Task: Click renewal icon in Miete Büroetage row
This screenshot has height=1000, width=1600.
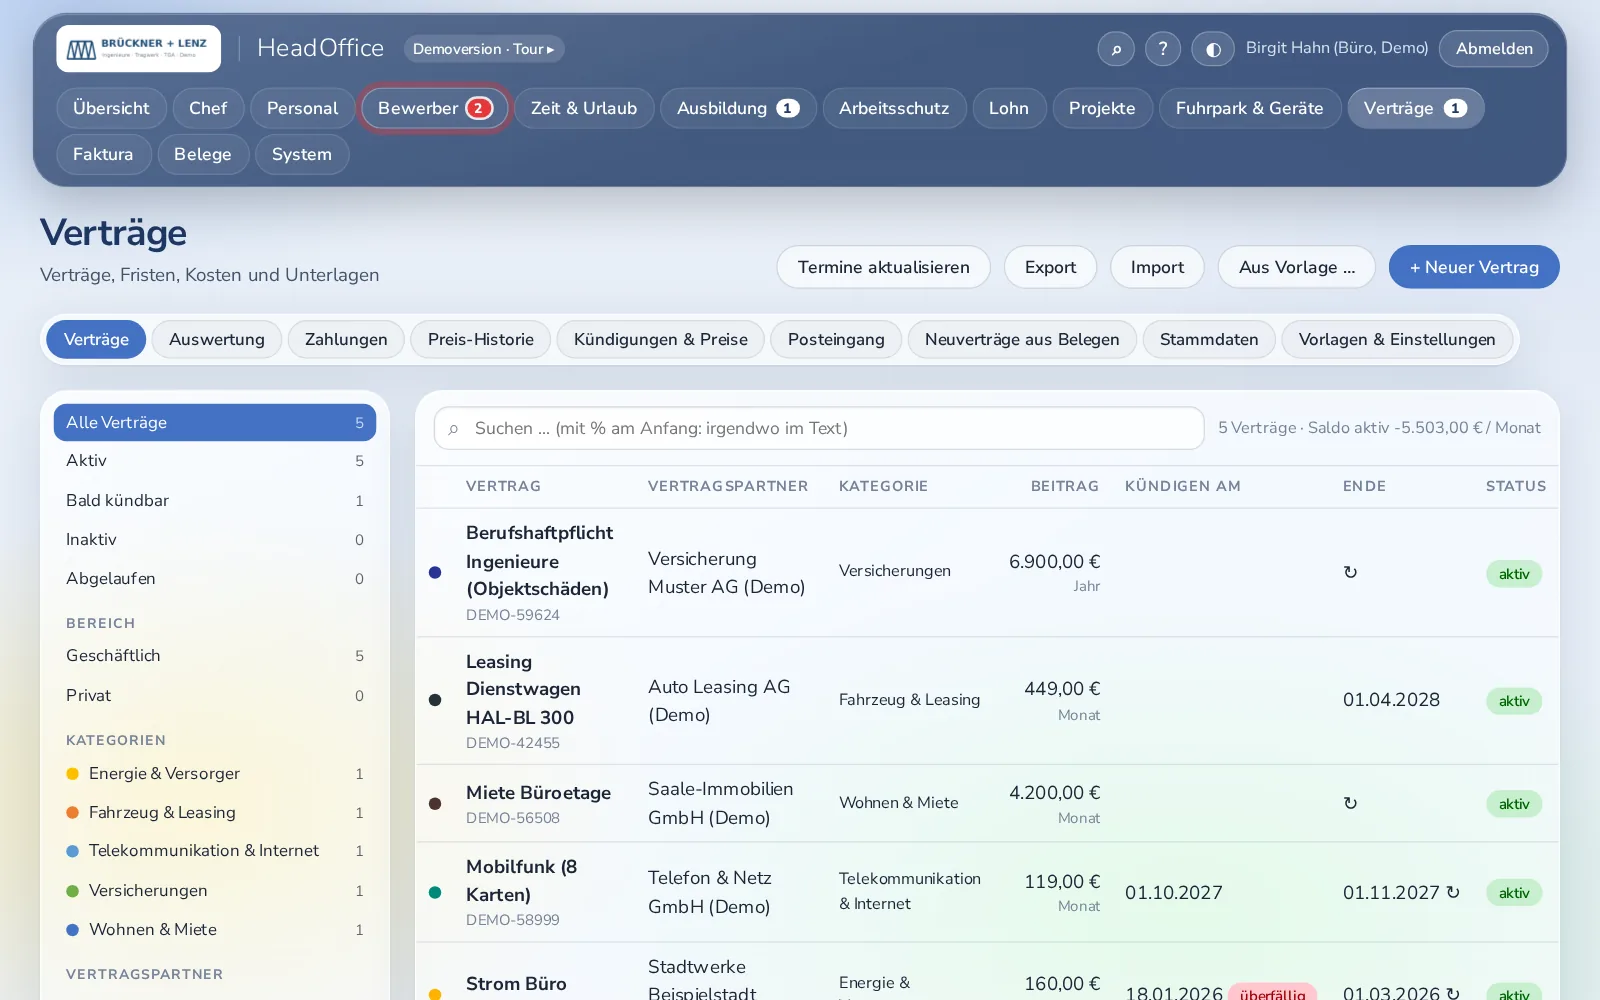Action: tap(1350, 803)
